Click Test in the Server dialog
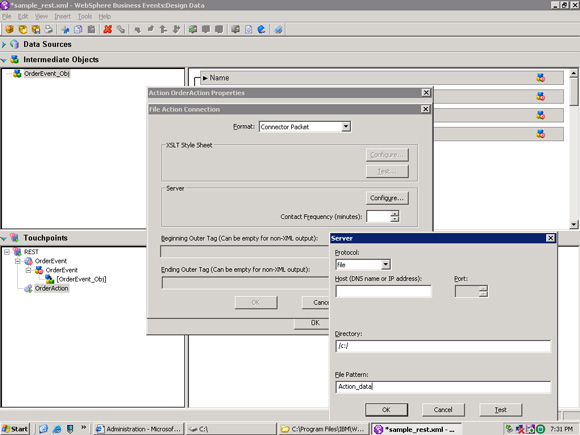The image size is (580, 435). [500, 409]
